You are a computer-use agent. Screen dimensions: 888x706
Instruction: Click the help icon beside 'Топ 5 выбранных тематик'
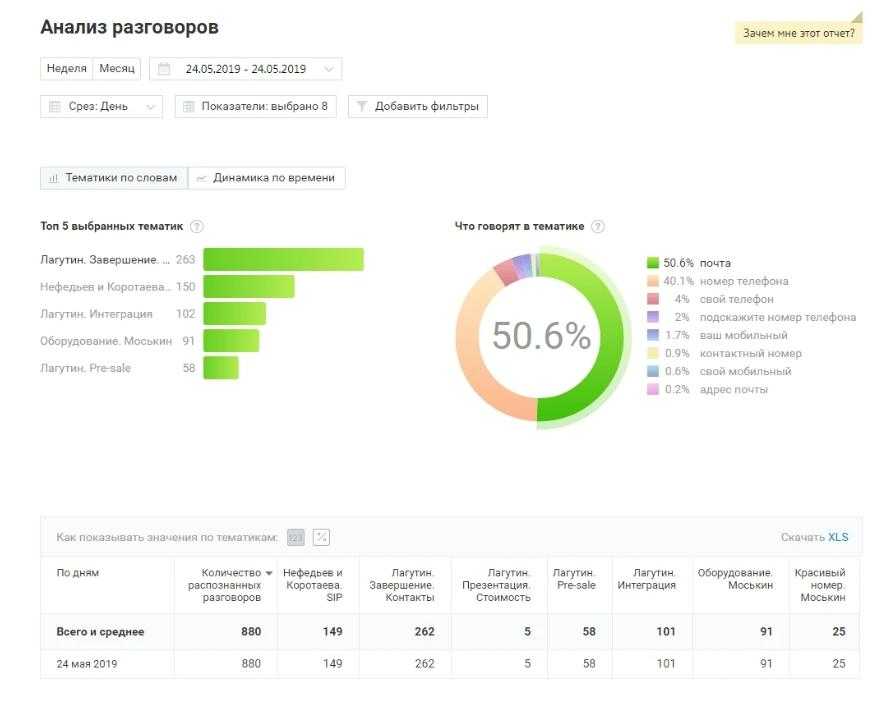click(197, 227)
